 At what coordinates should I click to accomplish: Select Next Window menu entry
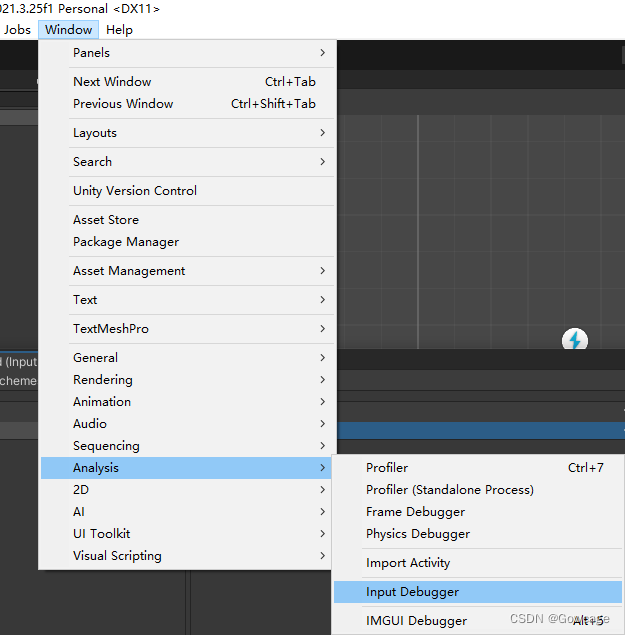(188, 82)
